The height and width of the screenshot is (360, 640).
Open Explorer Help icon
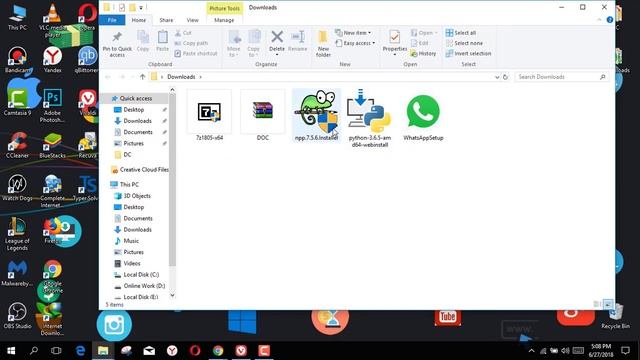[609, 20]
